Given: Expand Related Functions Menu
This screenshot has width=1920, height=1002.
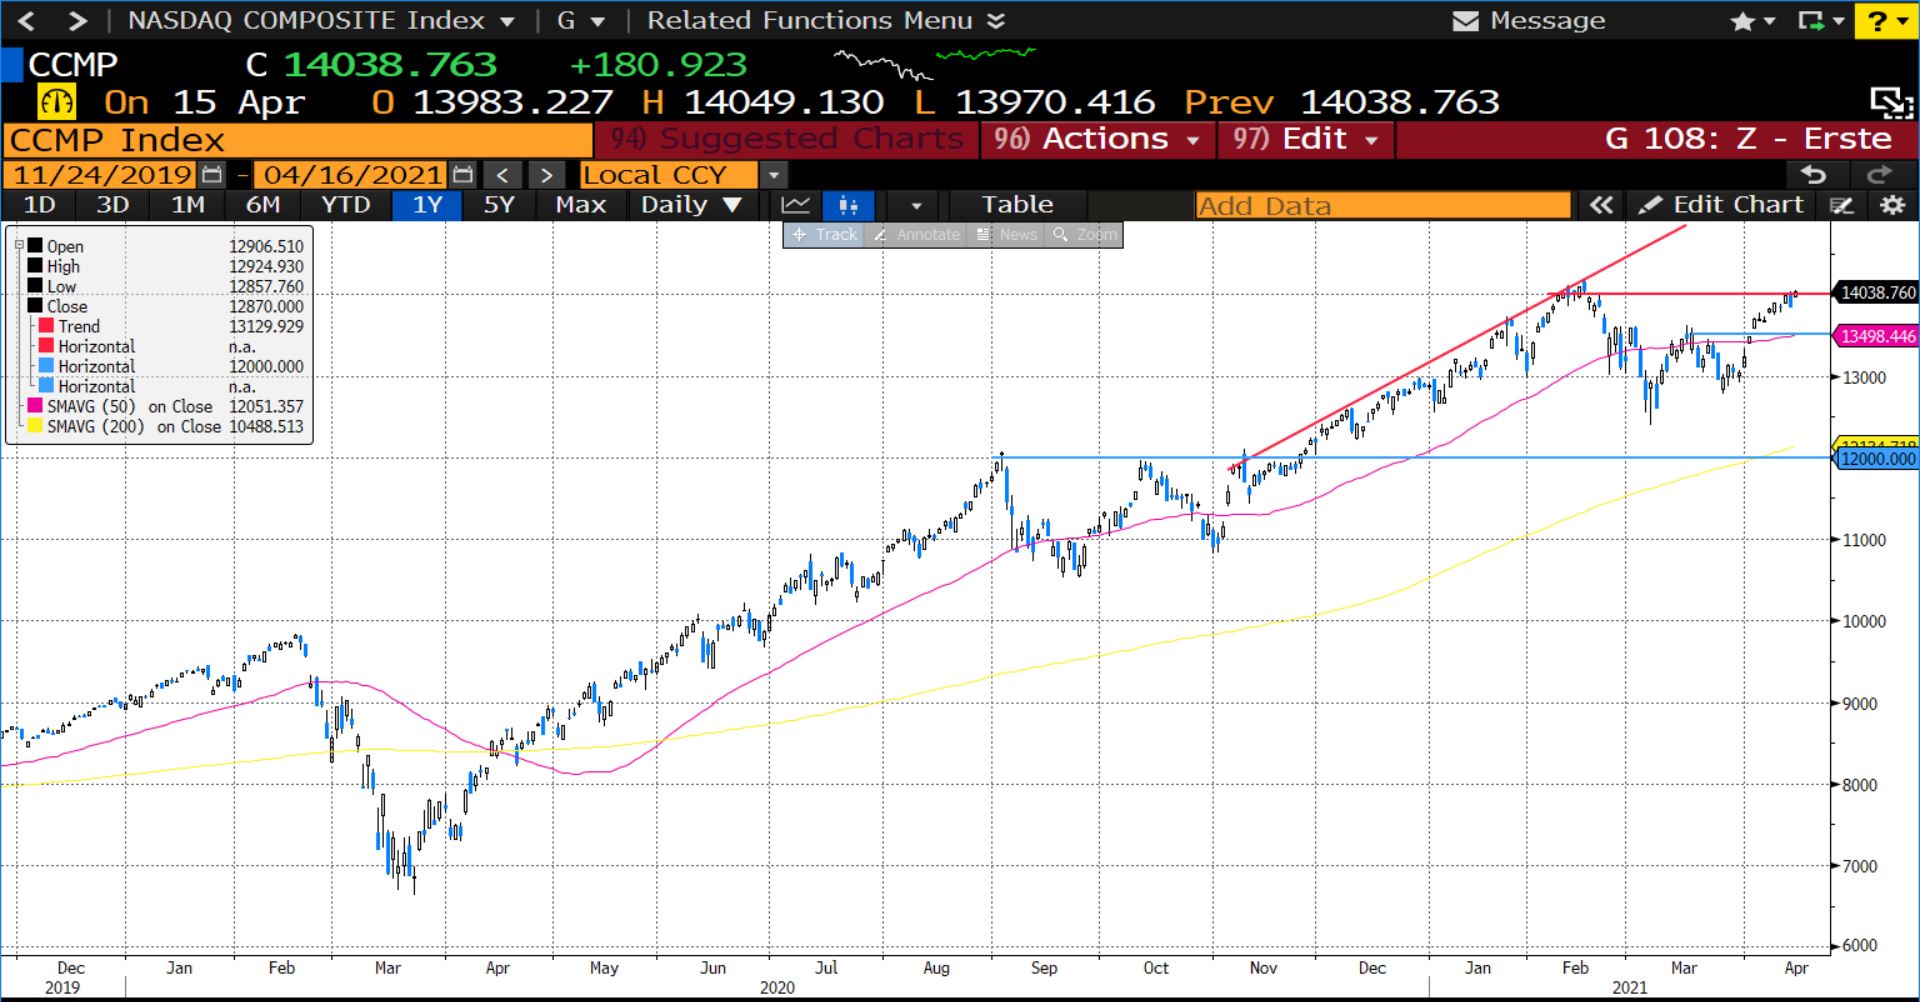Looking at the screenshot, I should [825, 20].
